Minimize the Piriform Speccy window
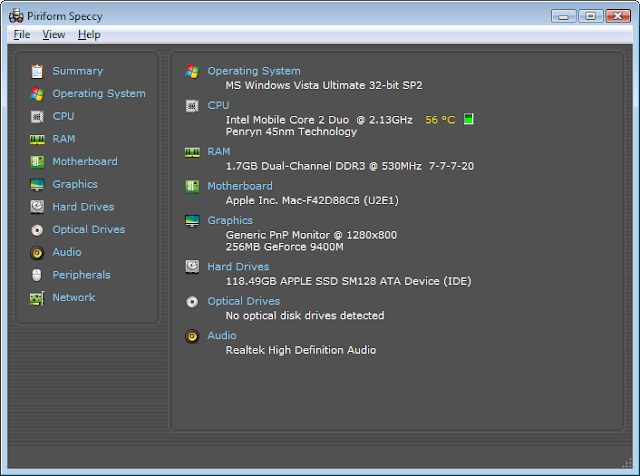The width and height of the screenshot is (640, 476). coord(564,16)
